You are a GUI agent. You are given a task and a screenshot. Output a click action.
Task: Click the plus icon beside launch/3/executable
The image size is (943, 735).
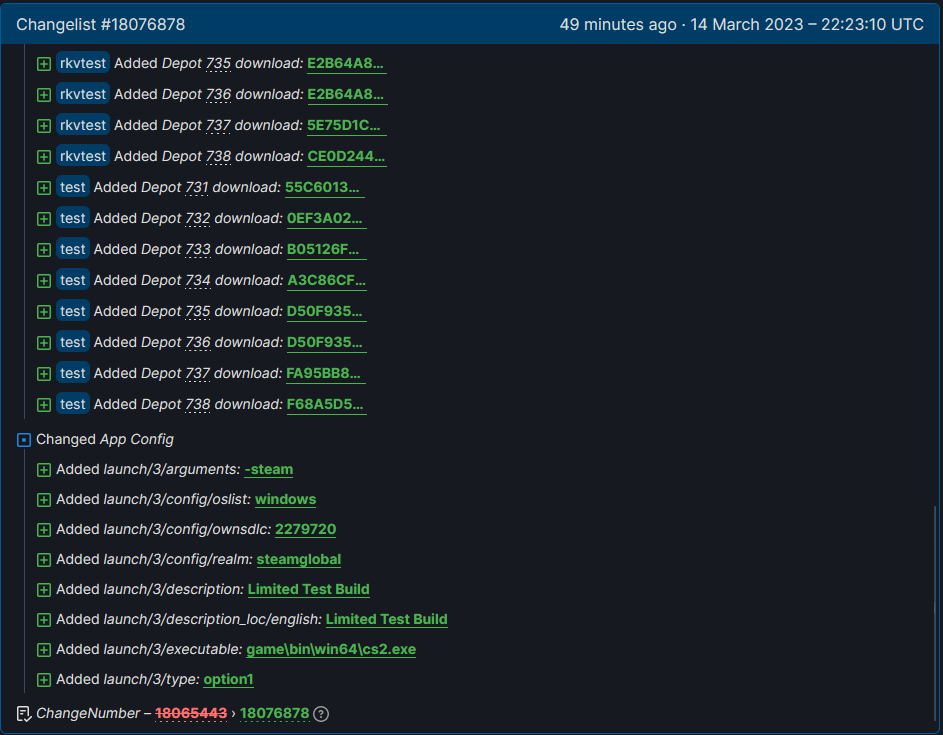44,650
